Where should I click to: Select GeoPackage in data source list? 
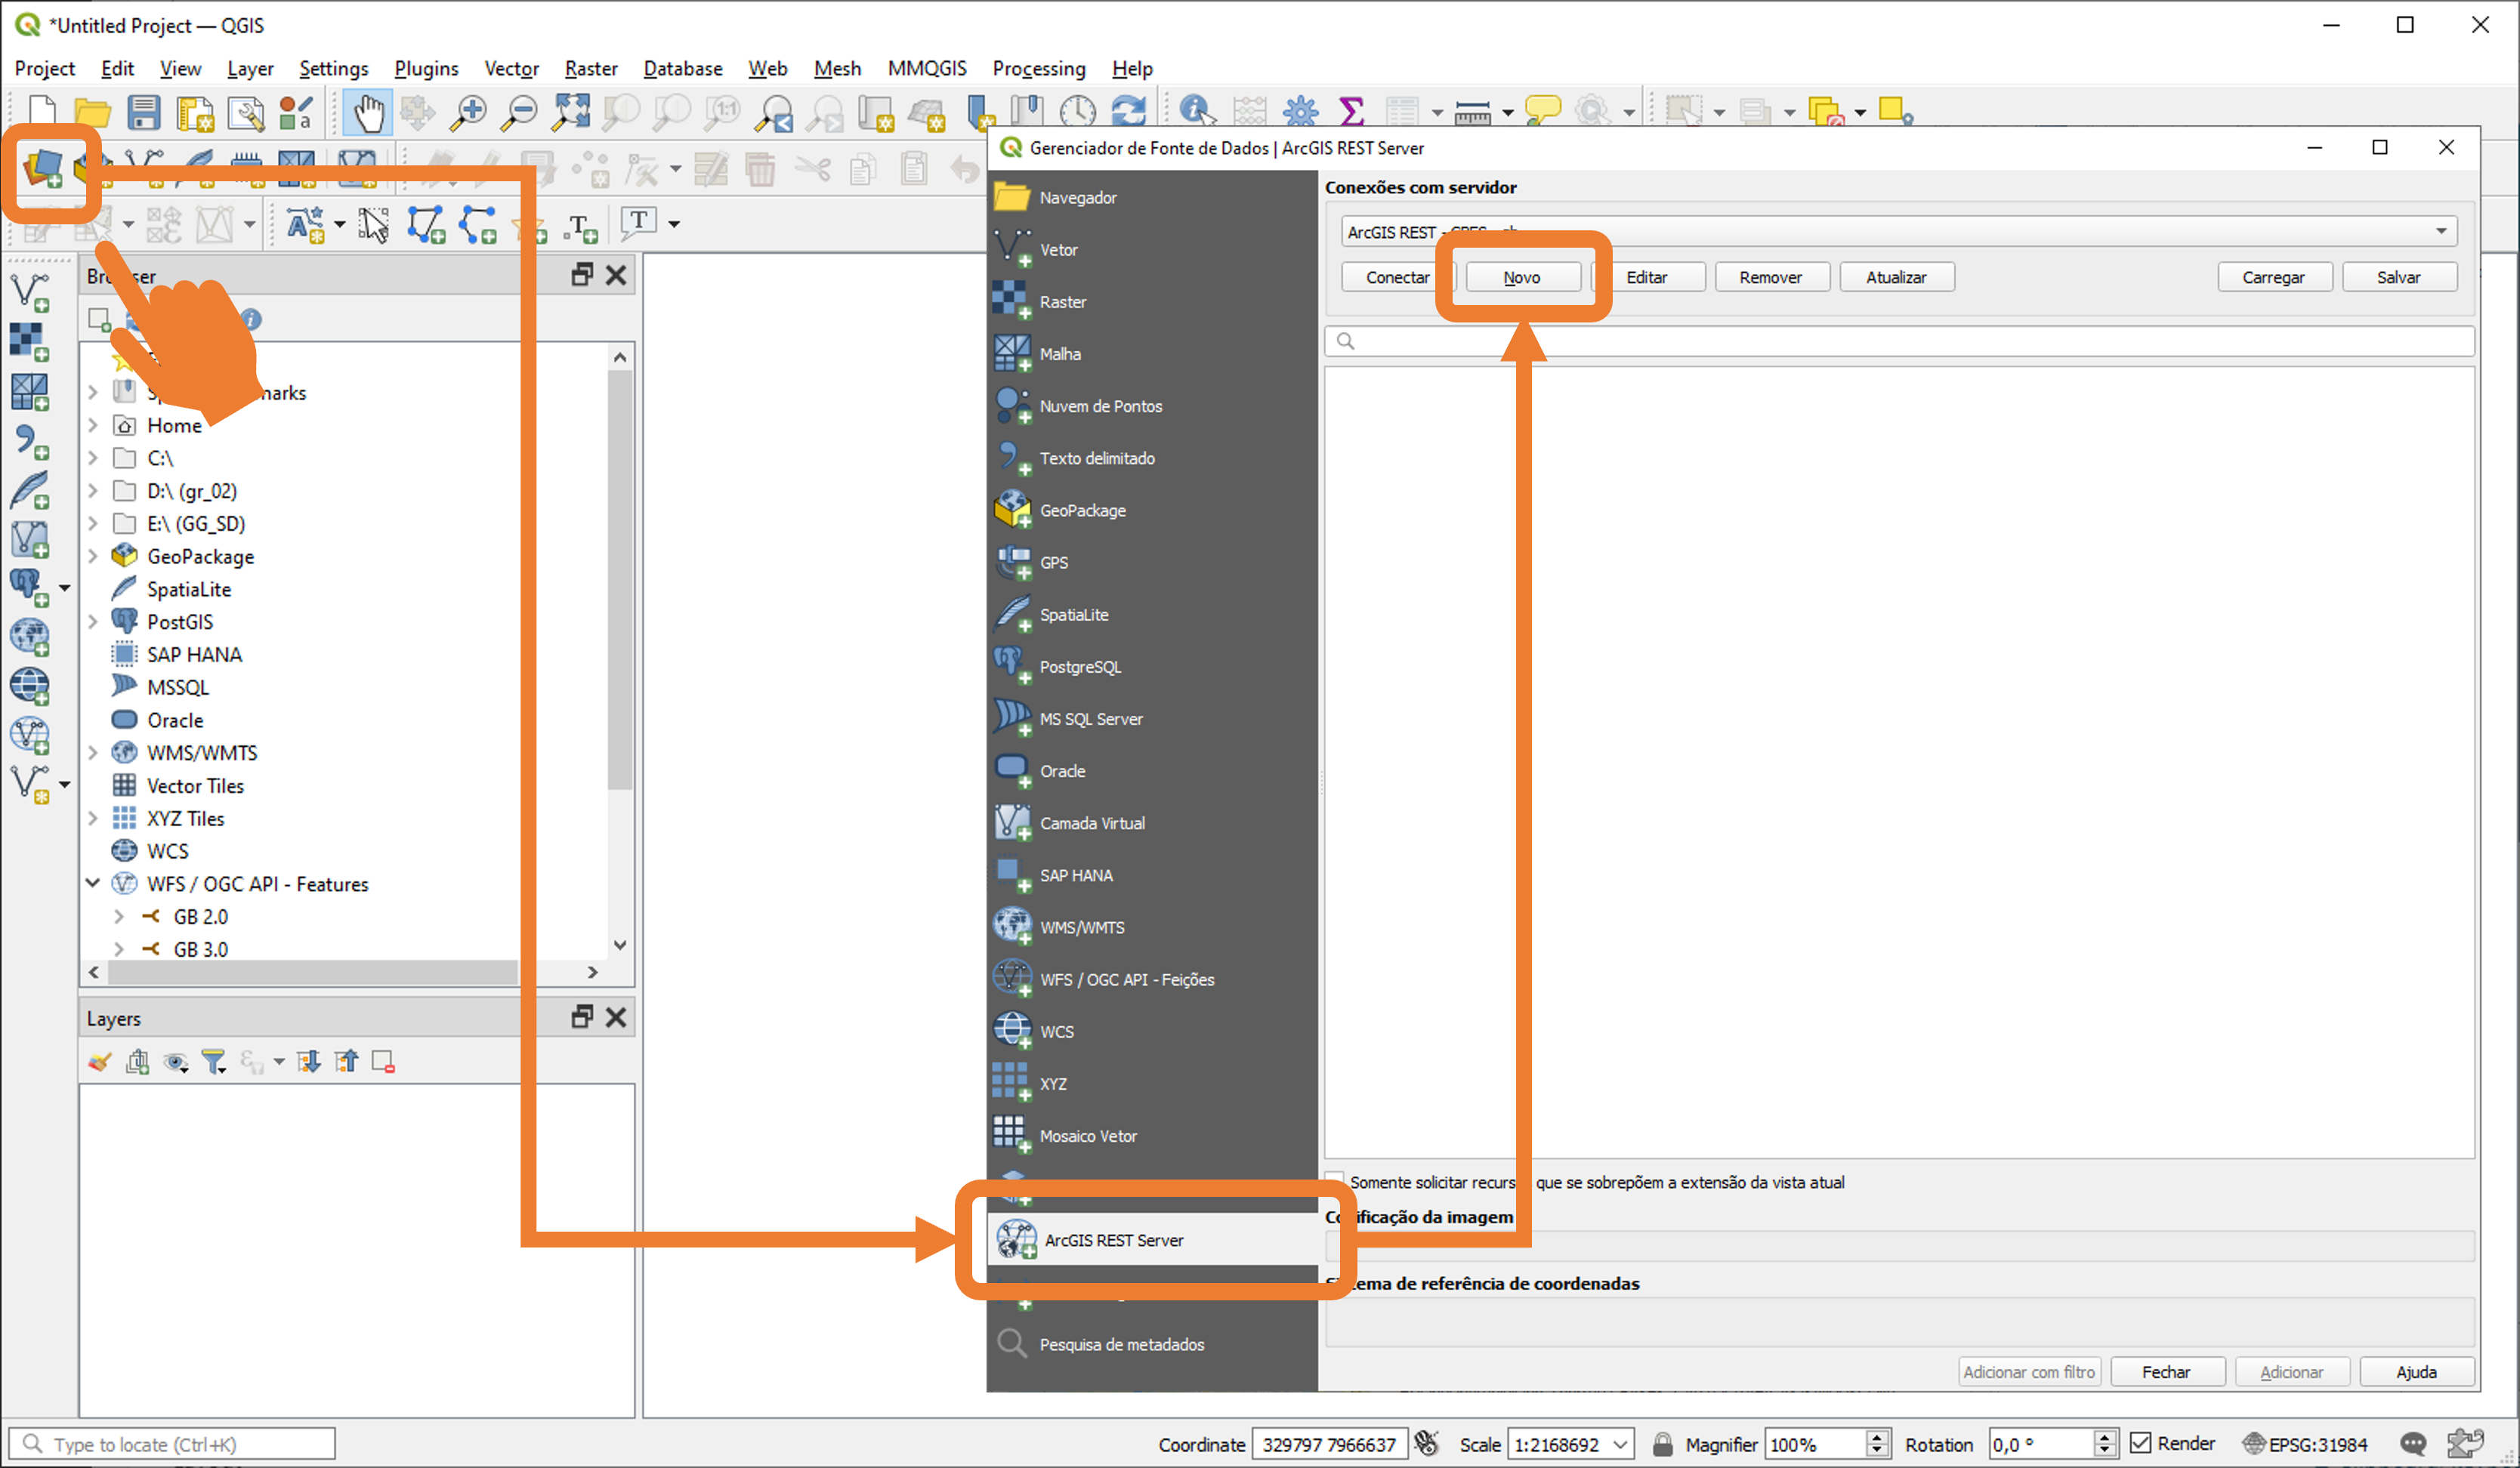(x=1152, y=510)
